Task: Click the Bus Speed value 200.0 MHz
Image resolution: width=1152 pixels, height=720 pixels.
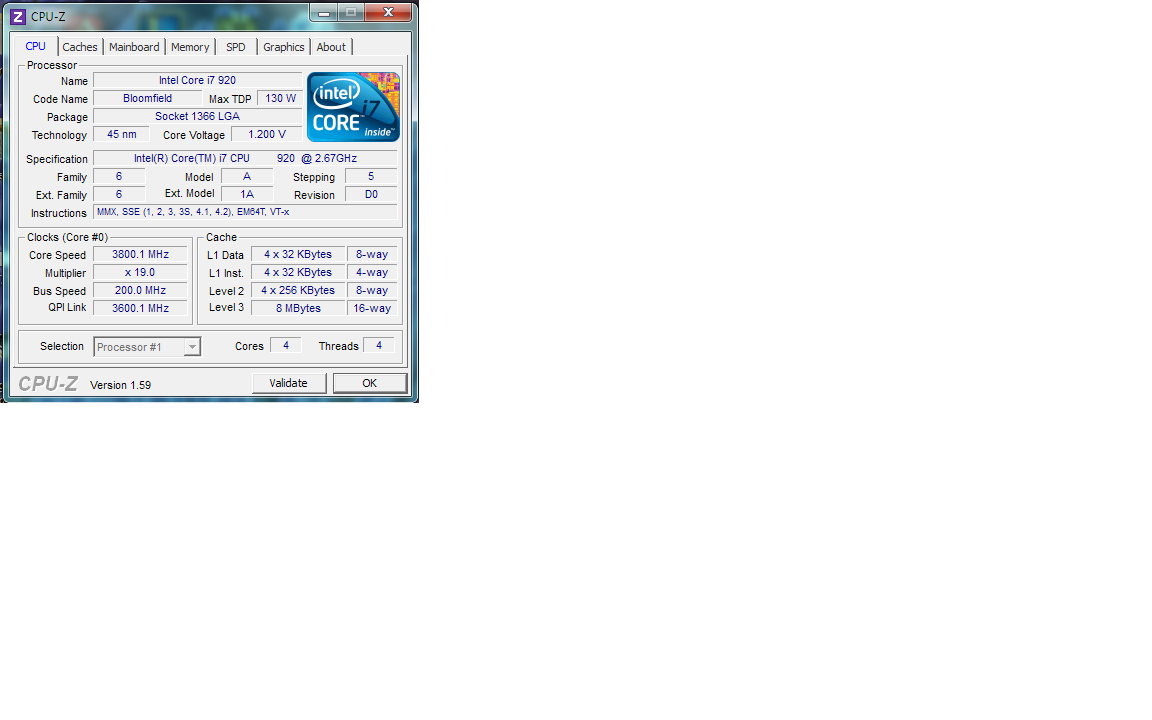Action: tap(140, 290)
